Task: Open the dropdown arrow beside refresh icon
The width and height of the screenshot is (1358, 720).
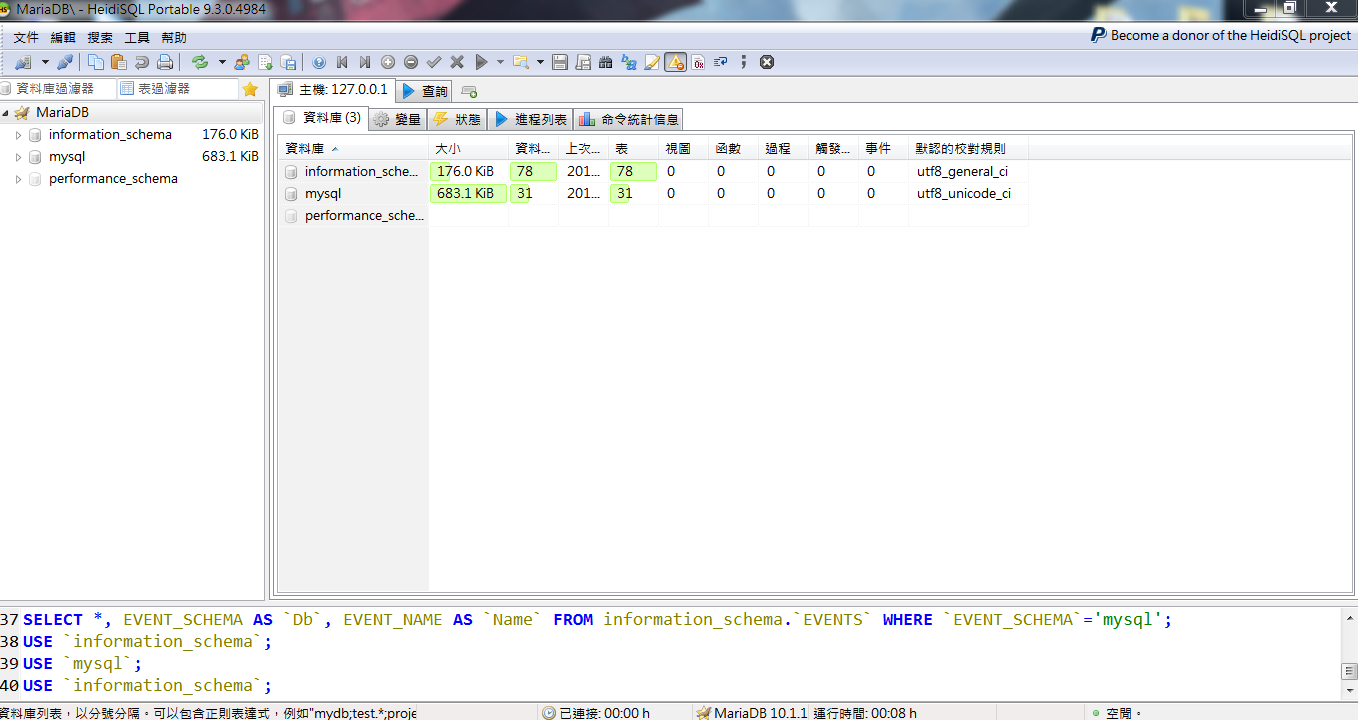Action: [222, 62]
